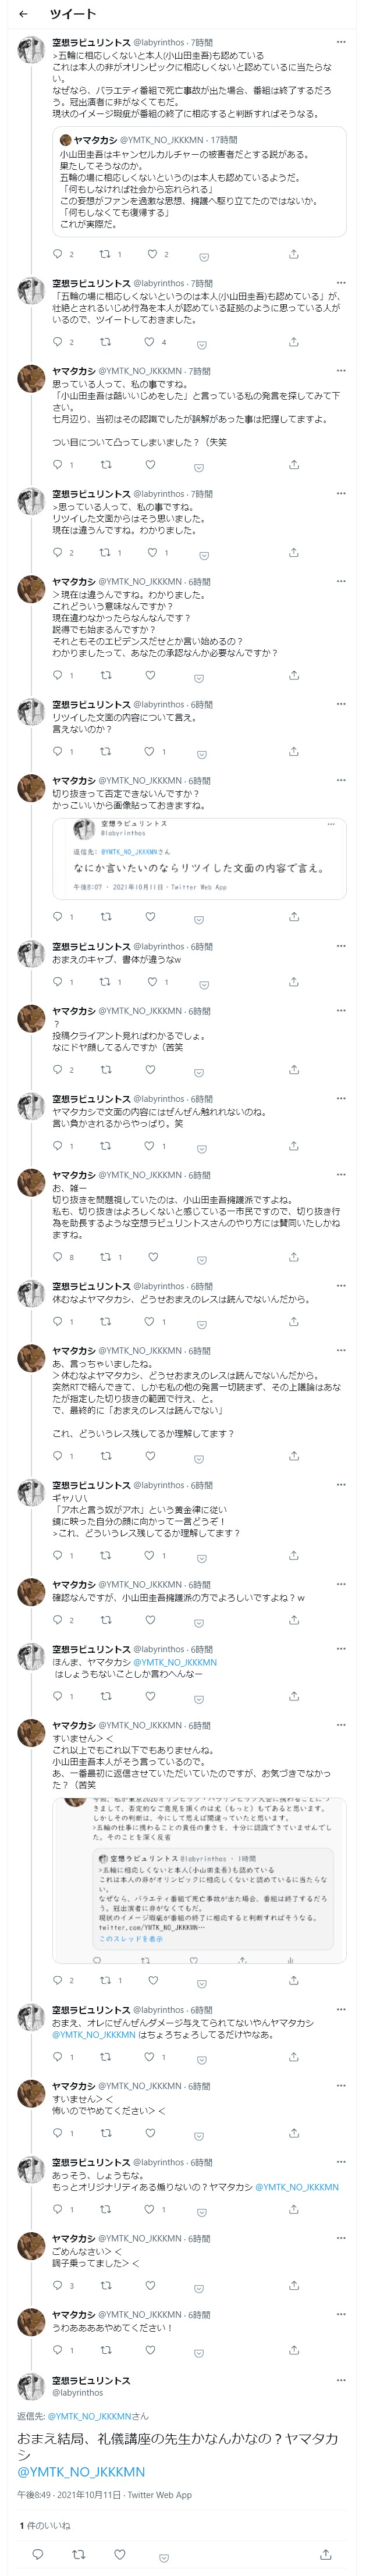
Task: Click the 空想ラビュリントス avatar on the final tweet
Action: [x=31, y=2388]
